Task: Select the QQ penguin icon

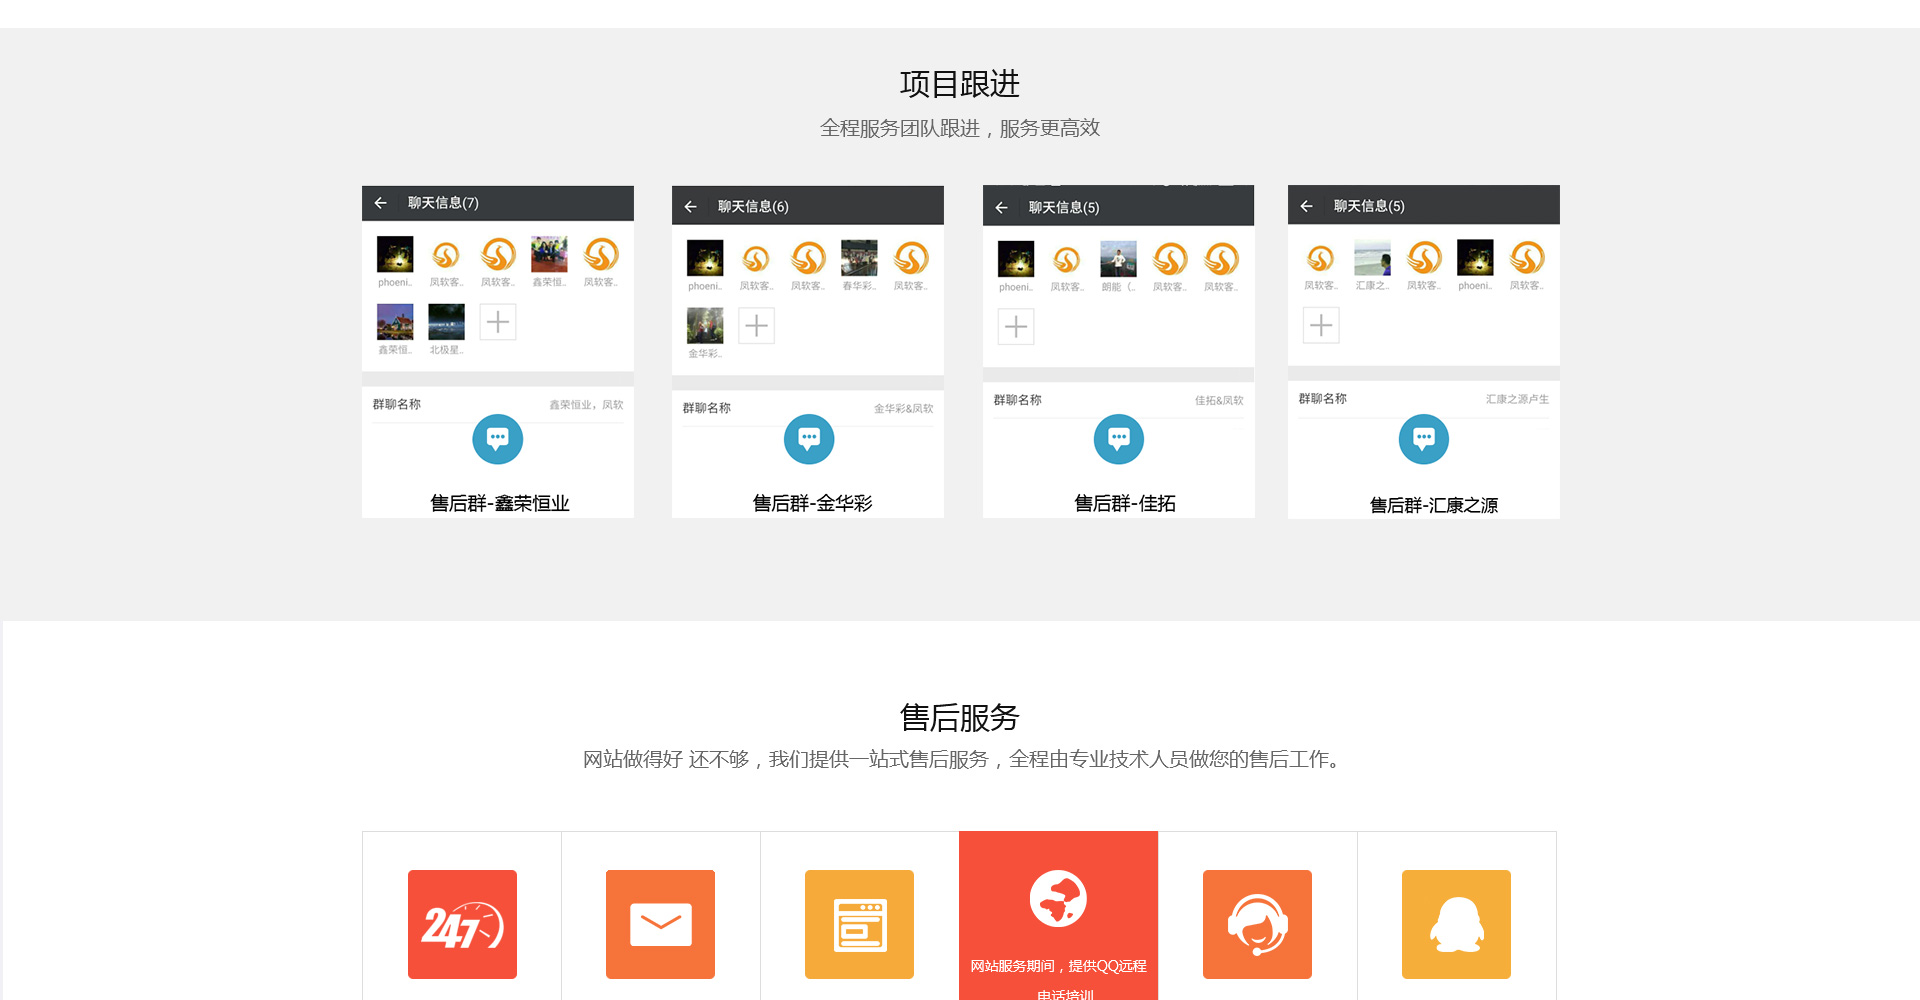Action: click(1456, 924)
